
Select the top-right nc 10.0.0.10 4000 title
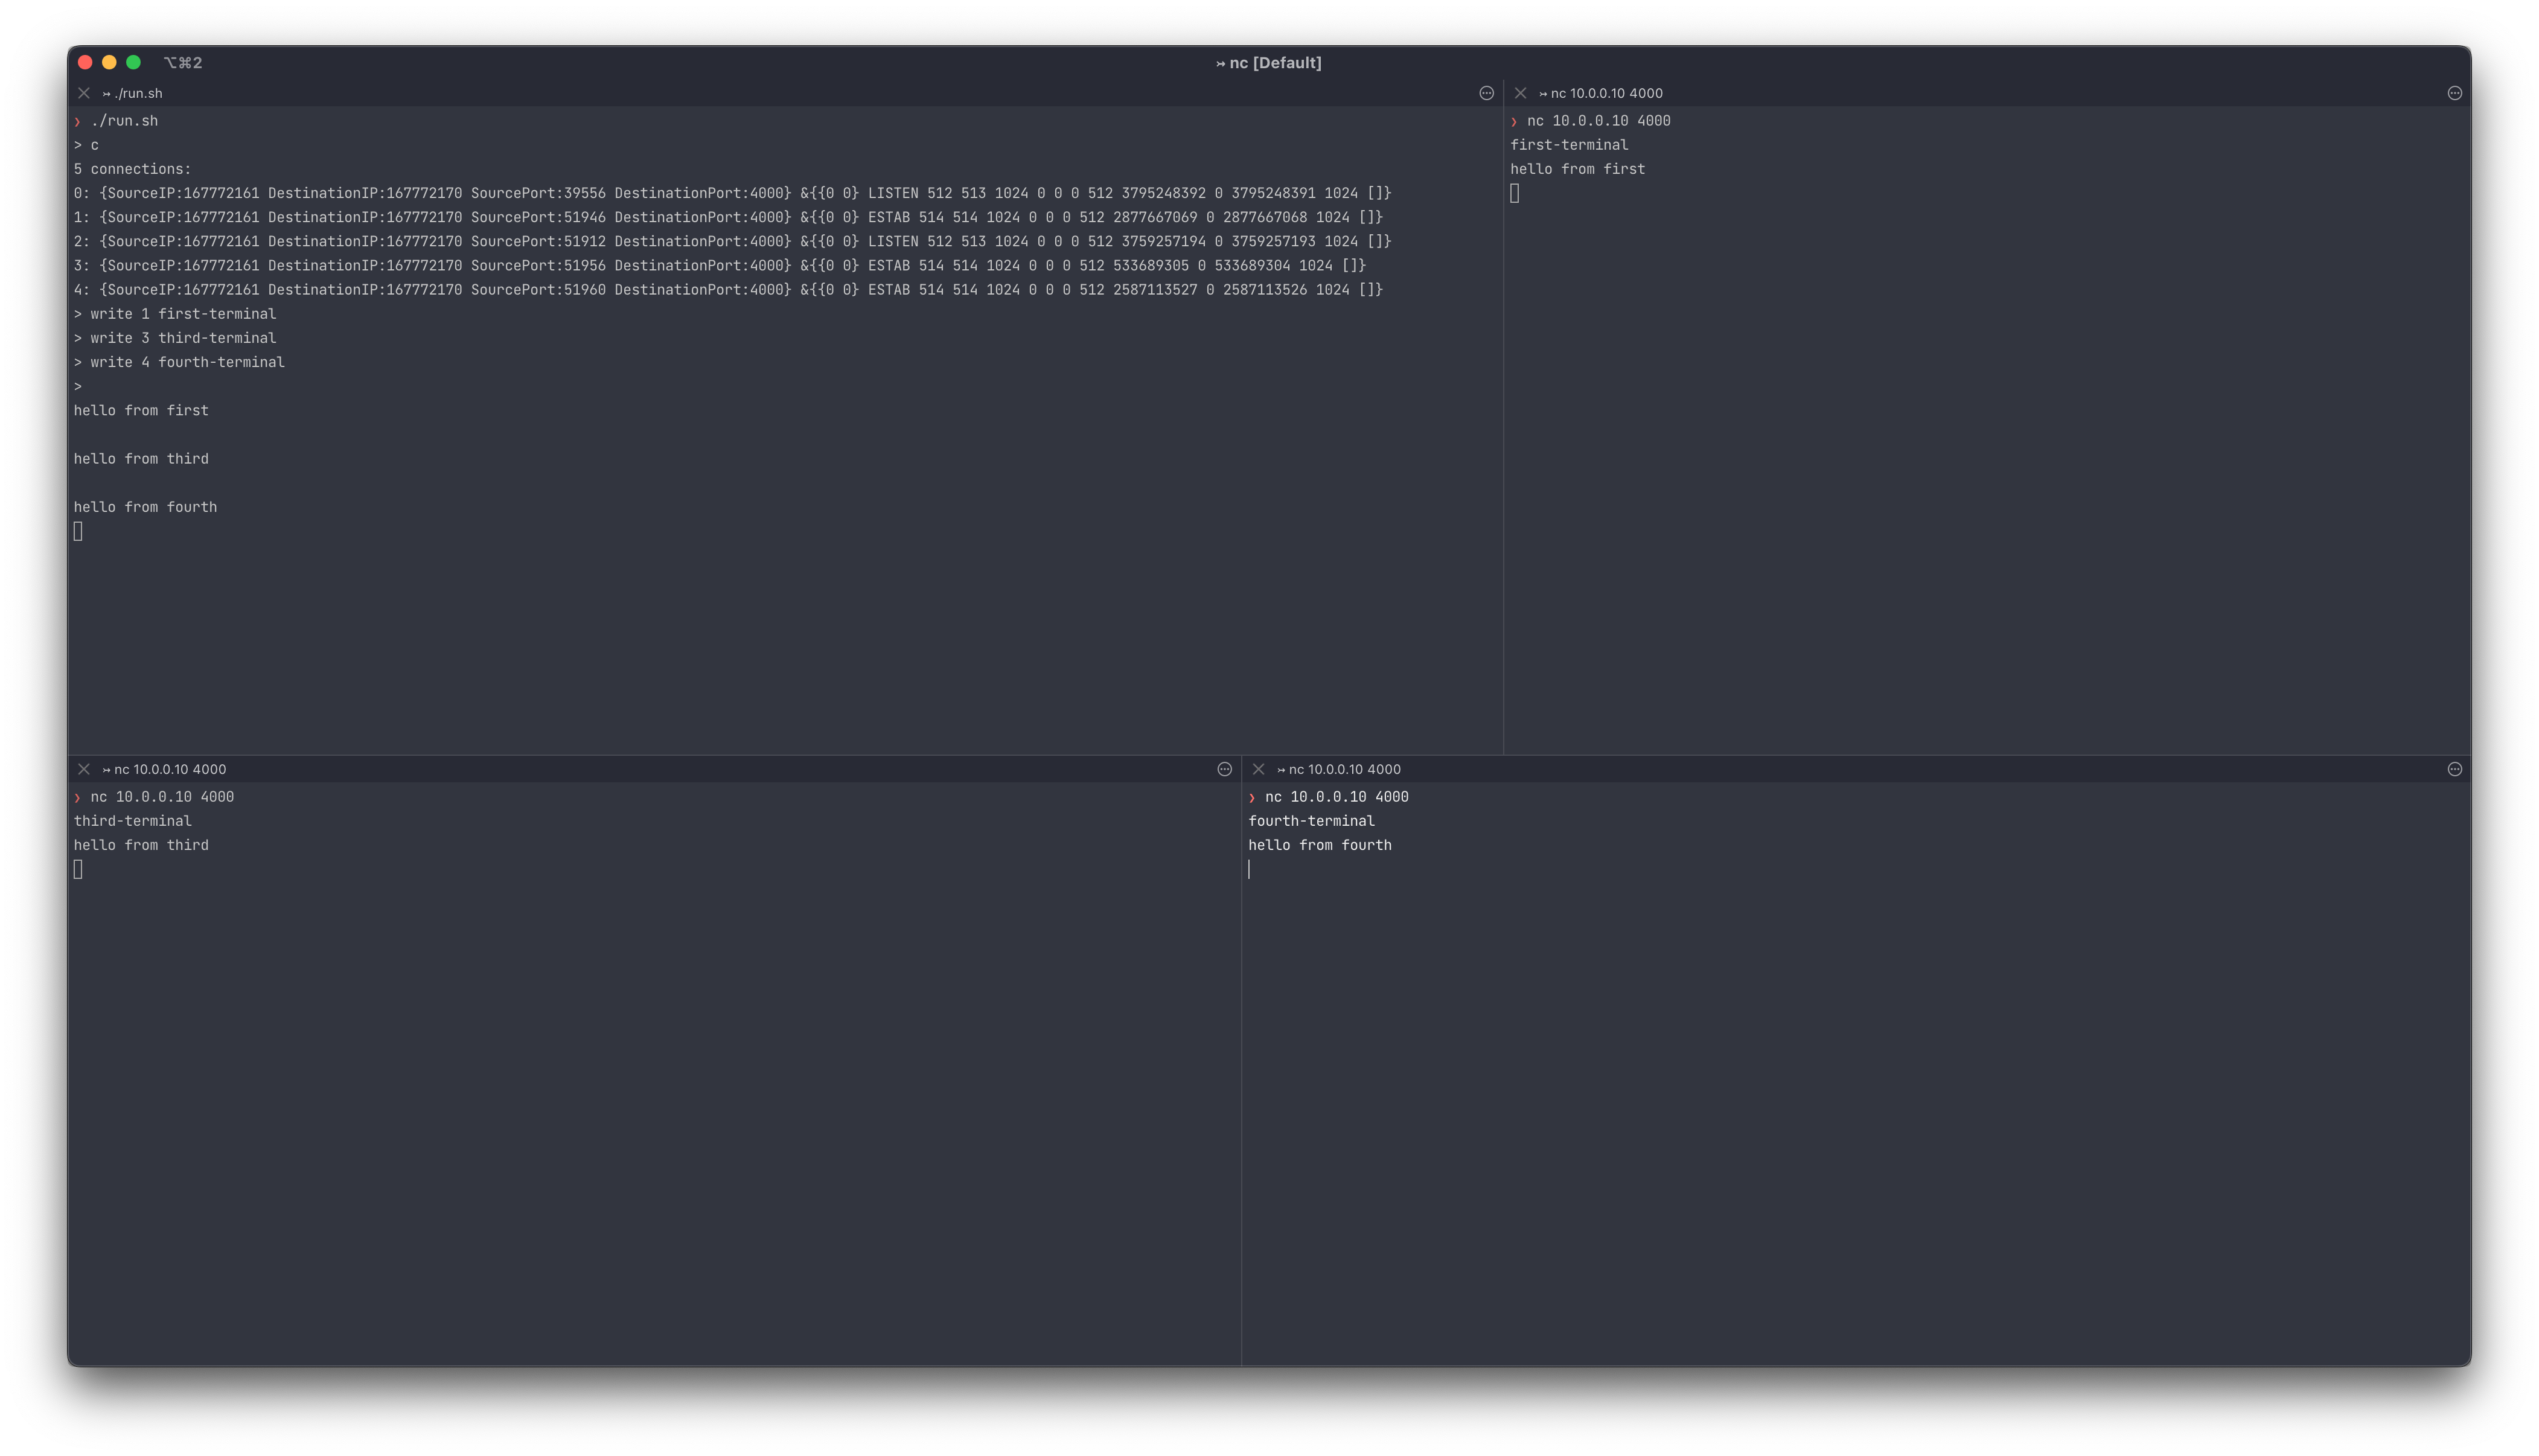coord(1606,93)
